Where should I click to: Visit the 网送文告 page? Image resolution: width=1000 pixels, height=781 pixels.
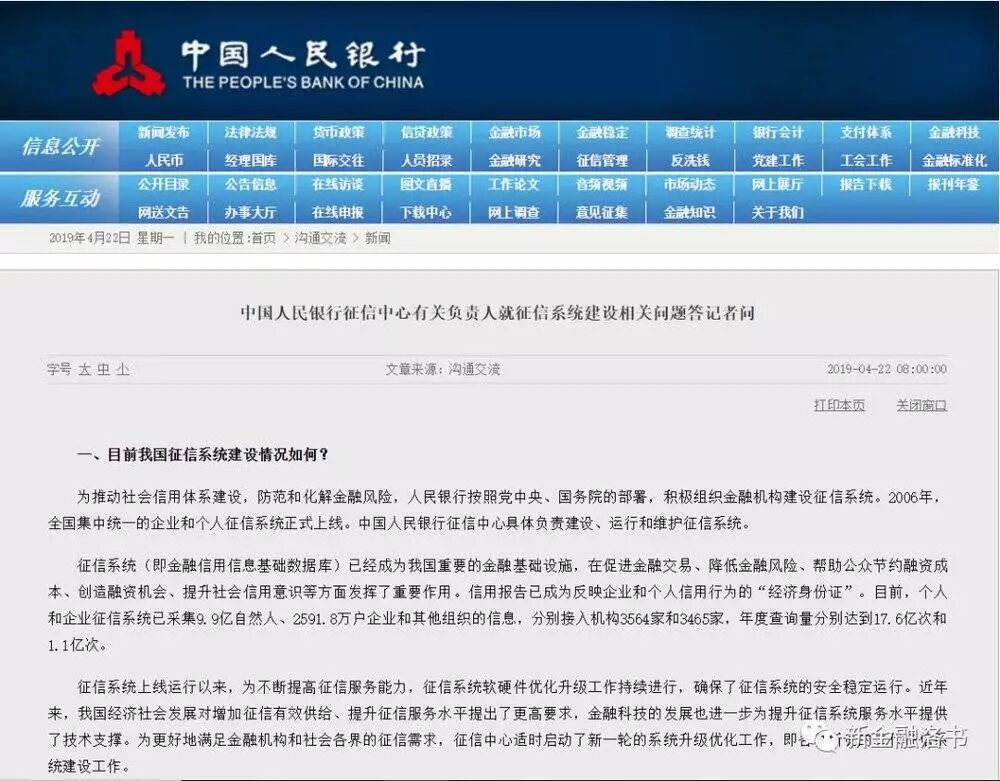[x=163, y=212]
